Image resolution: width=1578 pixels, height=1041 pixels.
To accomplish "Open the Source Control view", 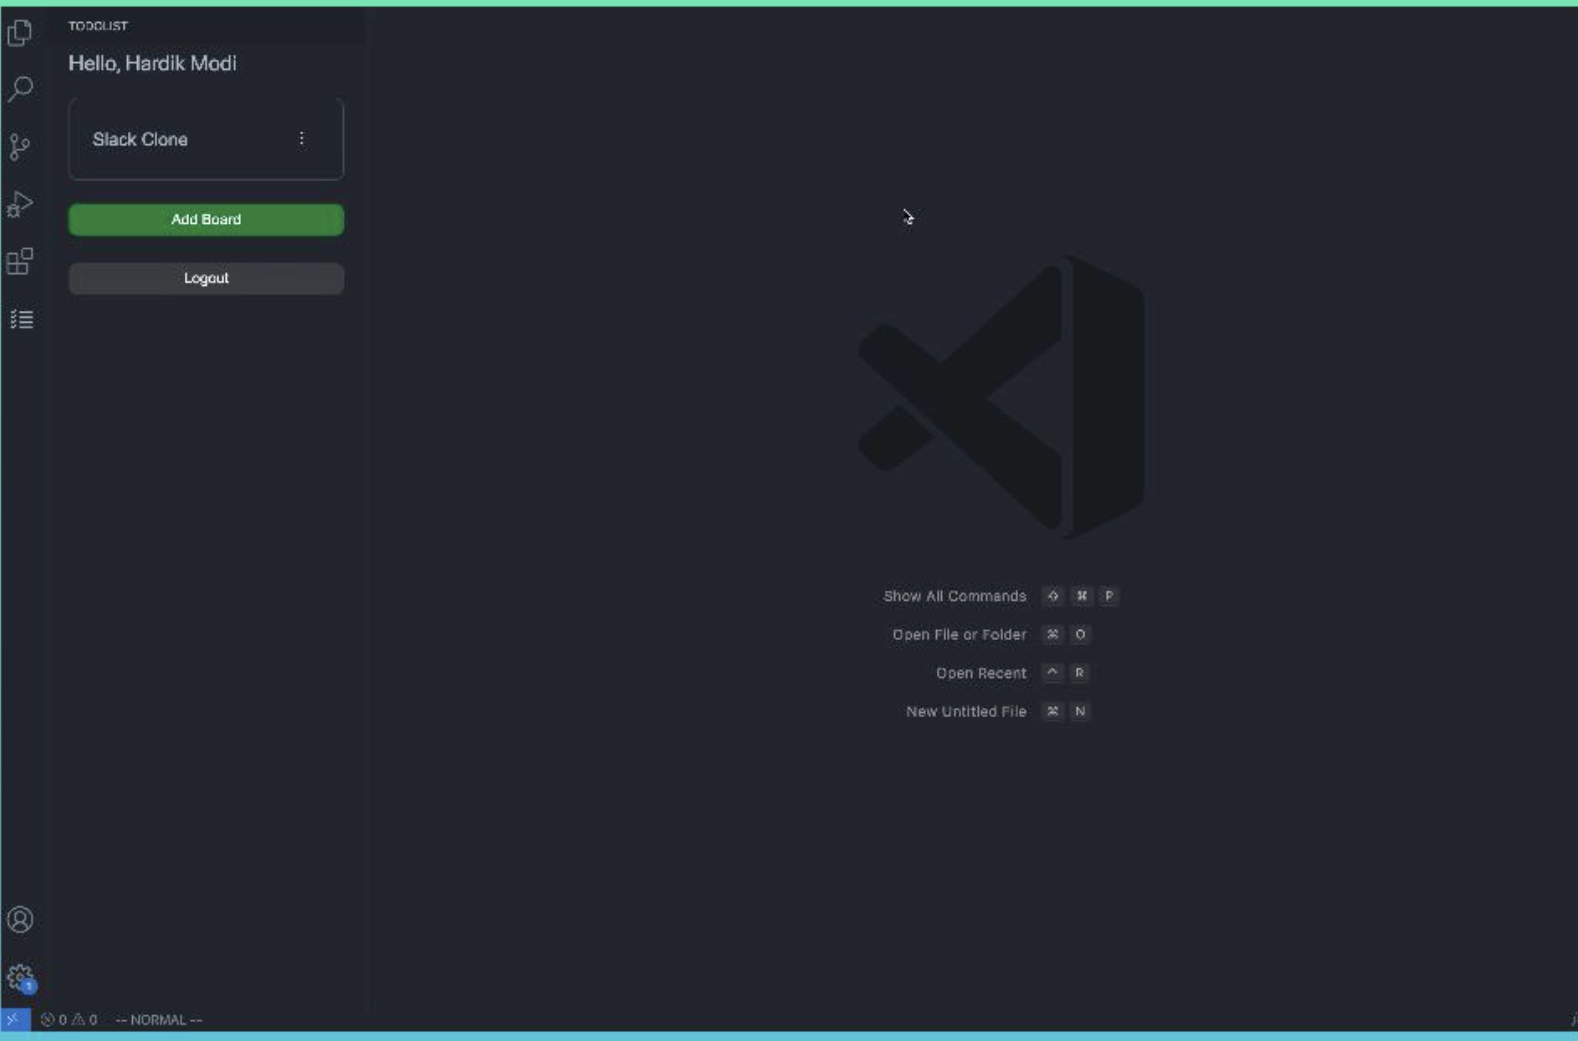I will click(20, 147).
